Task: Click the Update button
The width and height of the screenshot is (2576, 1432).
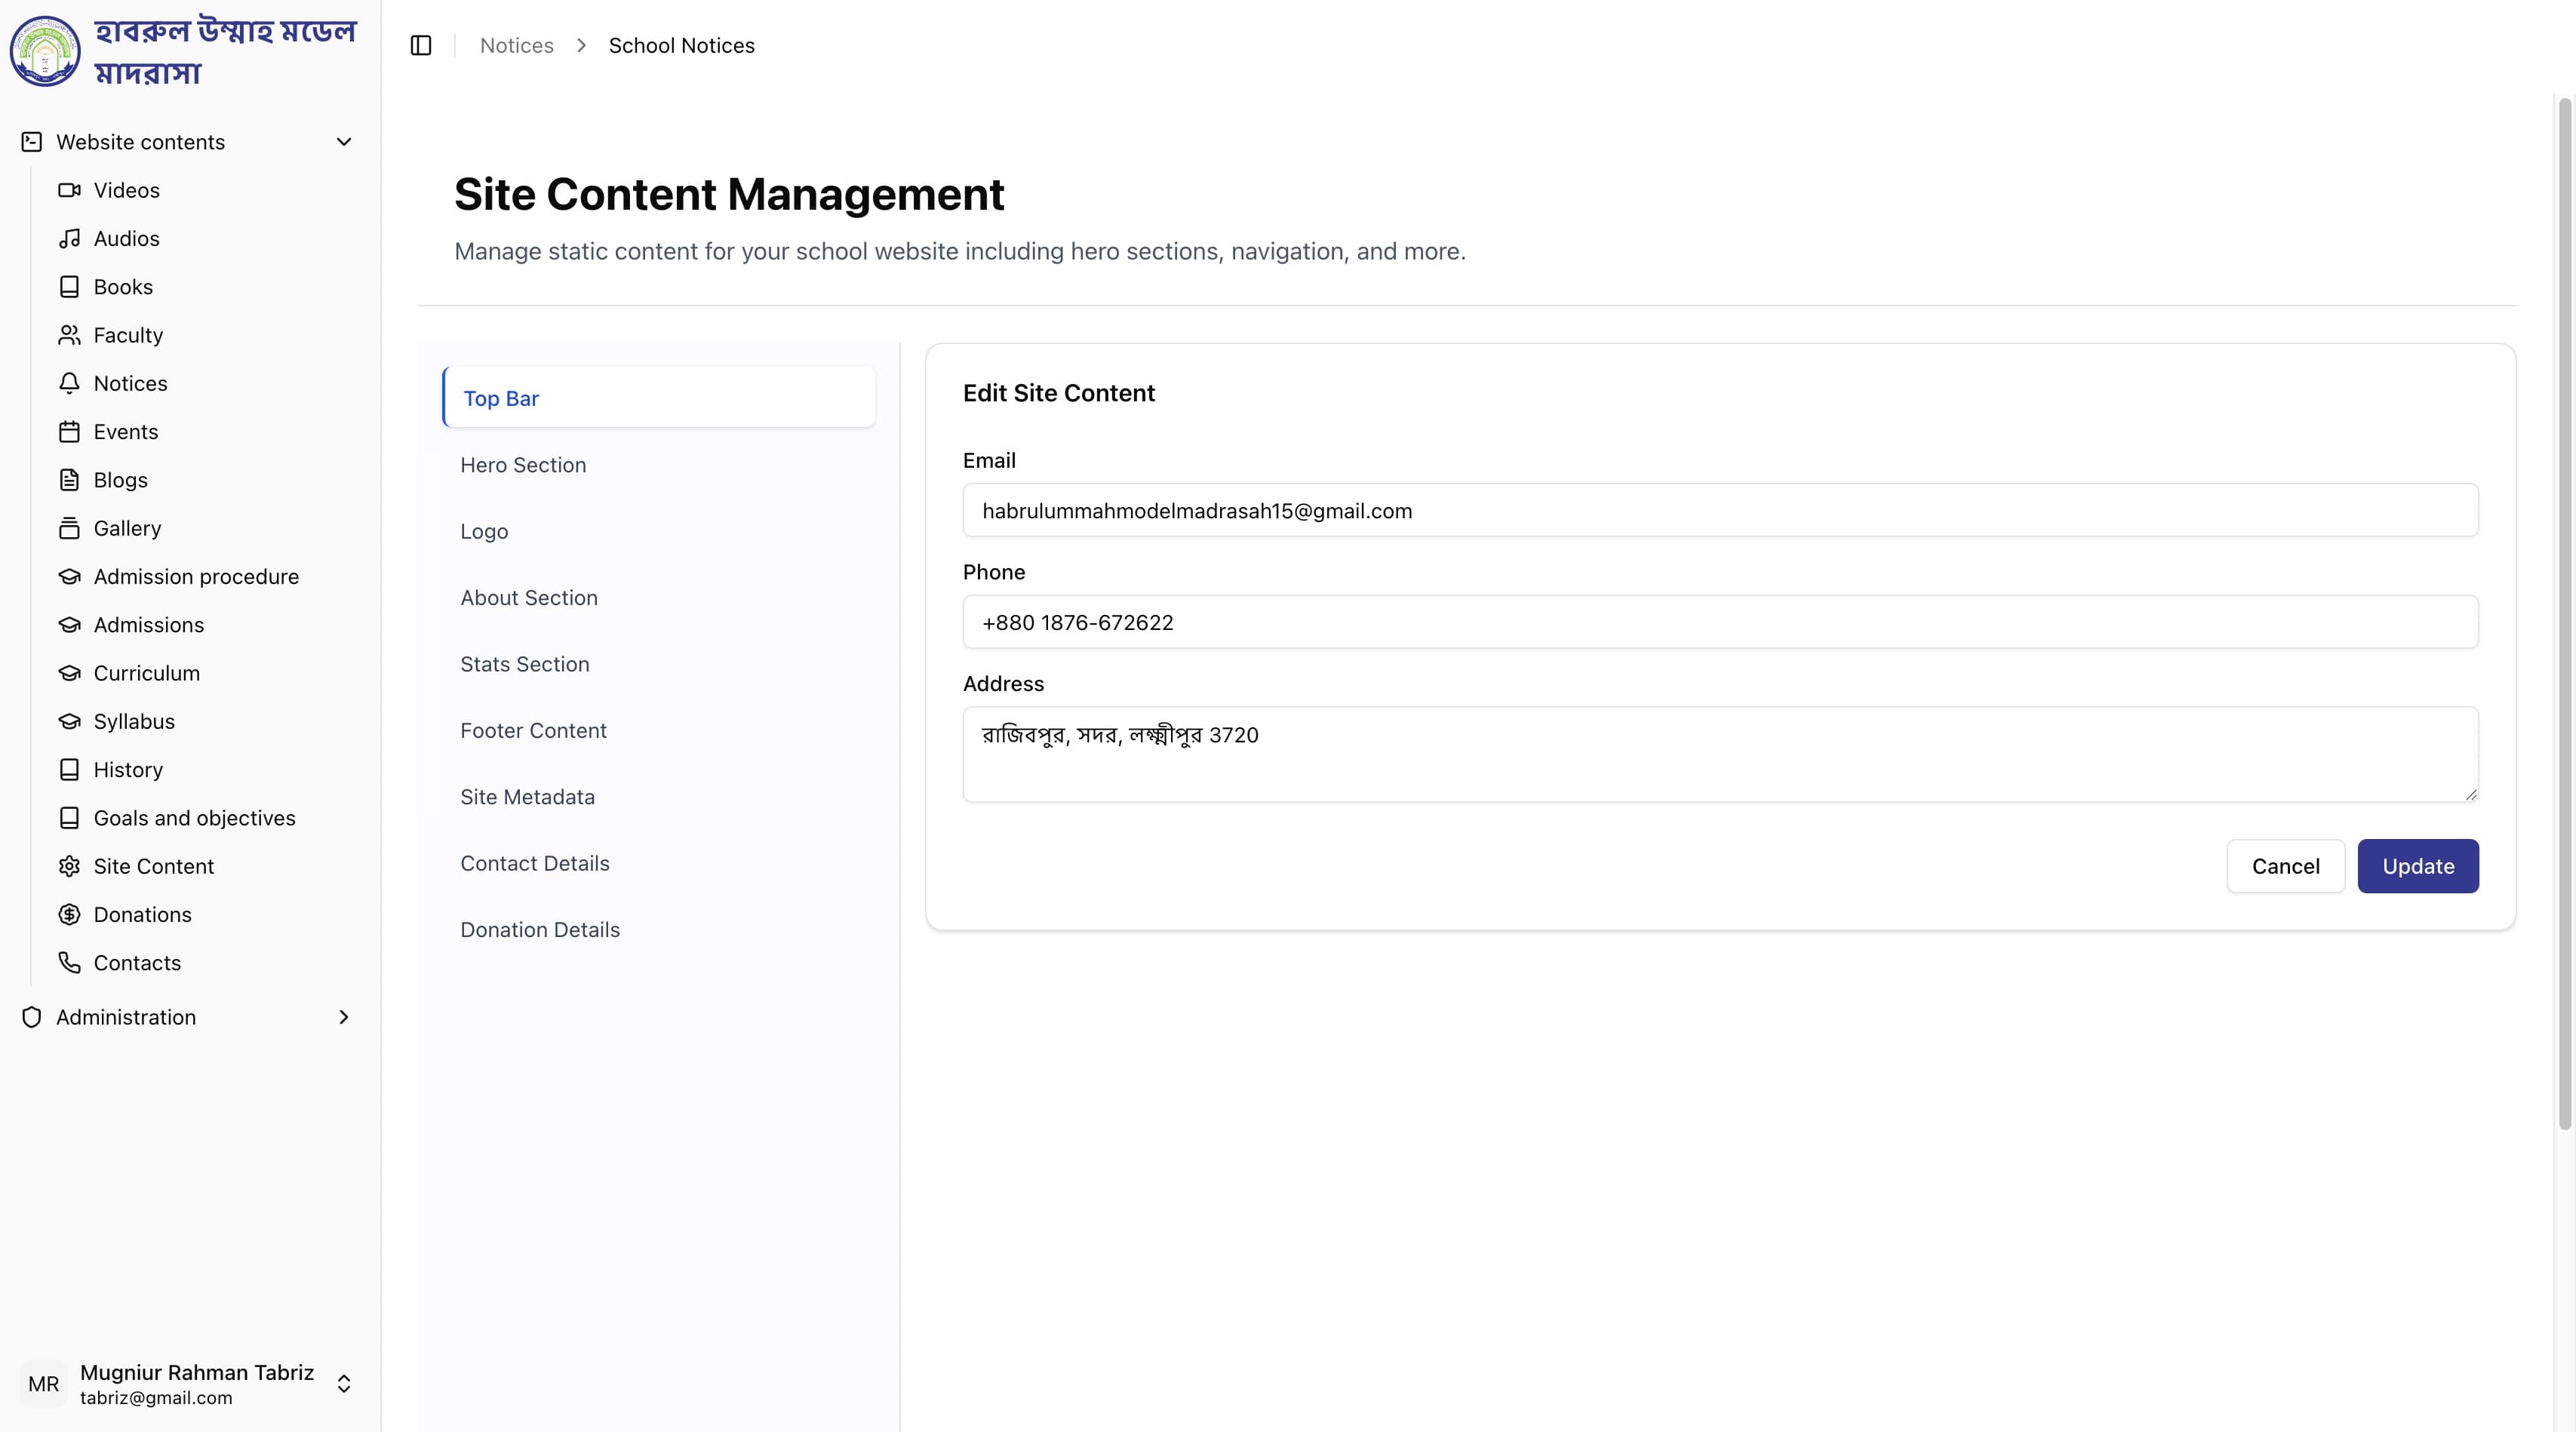Action: point(2418,866)
